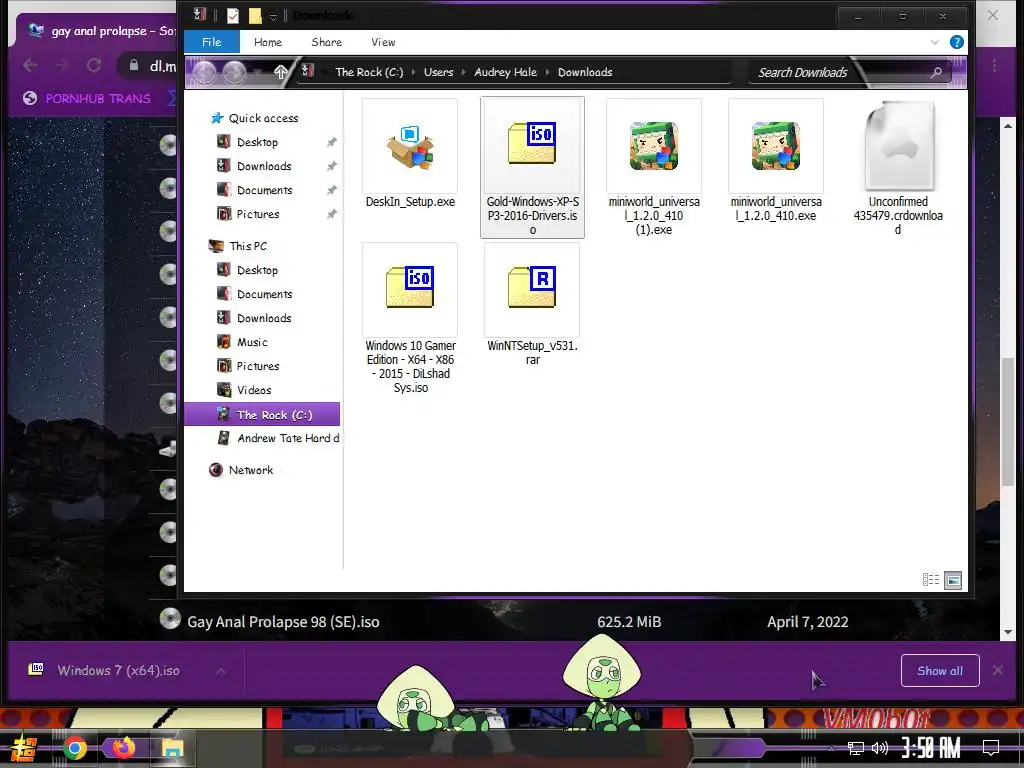1024x768 pixels.
Task: Switch to large icons view layout
Action: pyautogui.click(x=953, y=579)
